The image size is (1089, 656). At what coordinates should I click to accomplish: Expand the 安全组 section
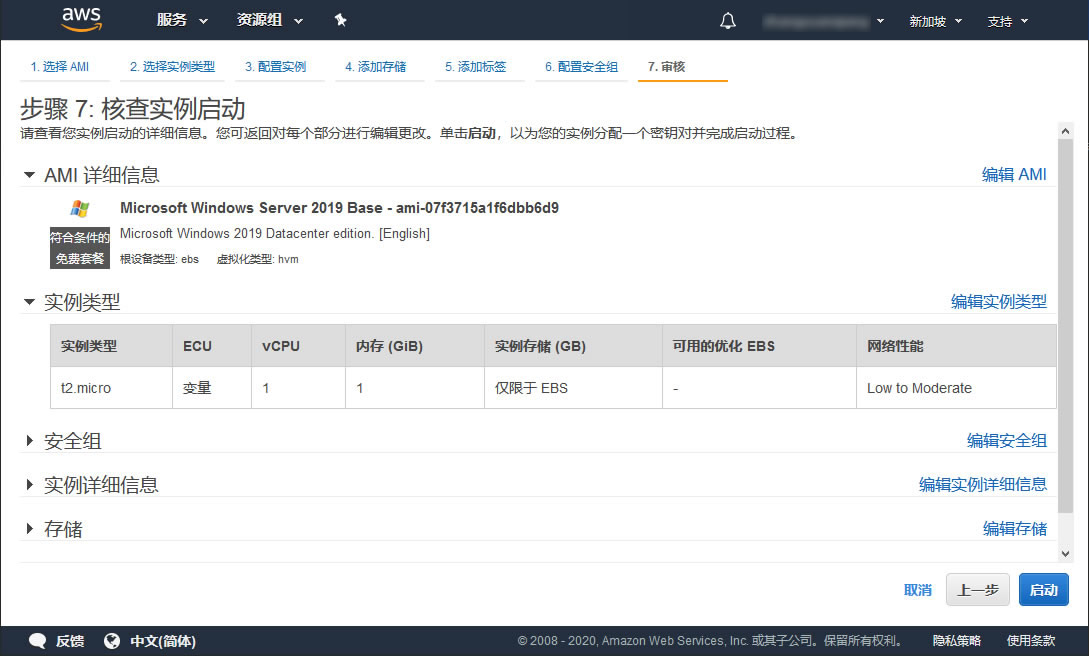point(29,440)
